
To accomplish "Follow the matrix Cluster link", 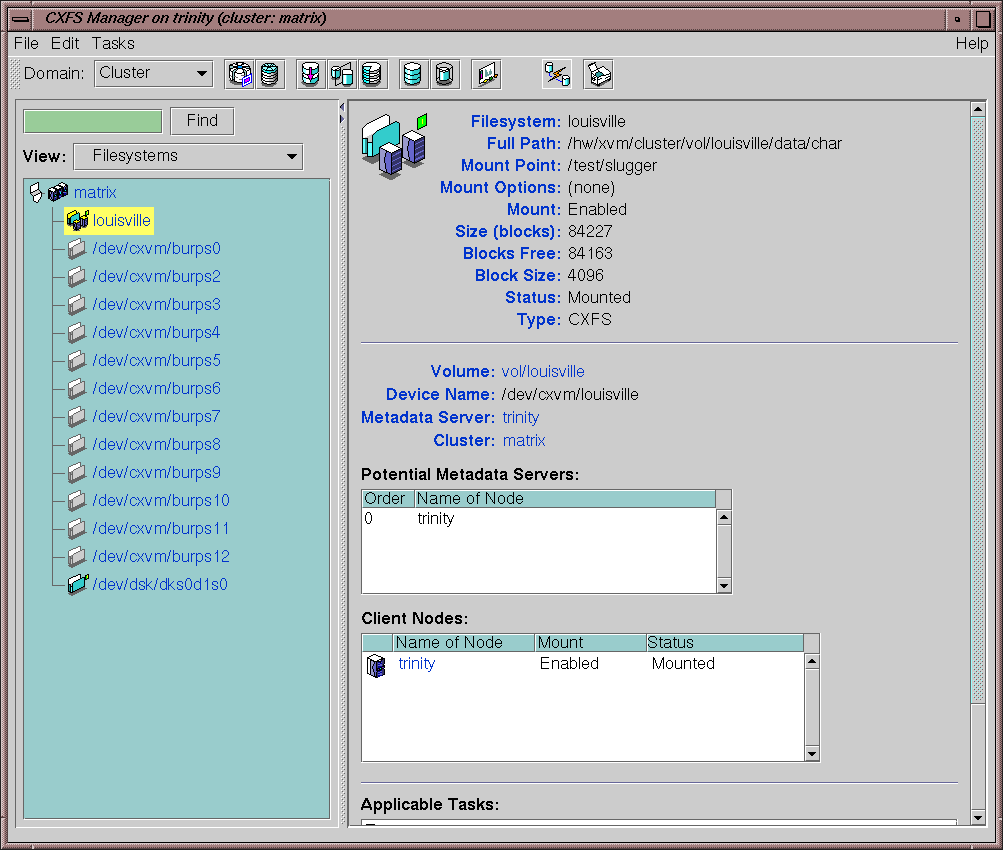I will pos(524,441).
